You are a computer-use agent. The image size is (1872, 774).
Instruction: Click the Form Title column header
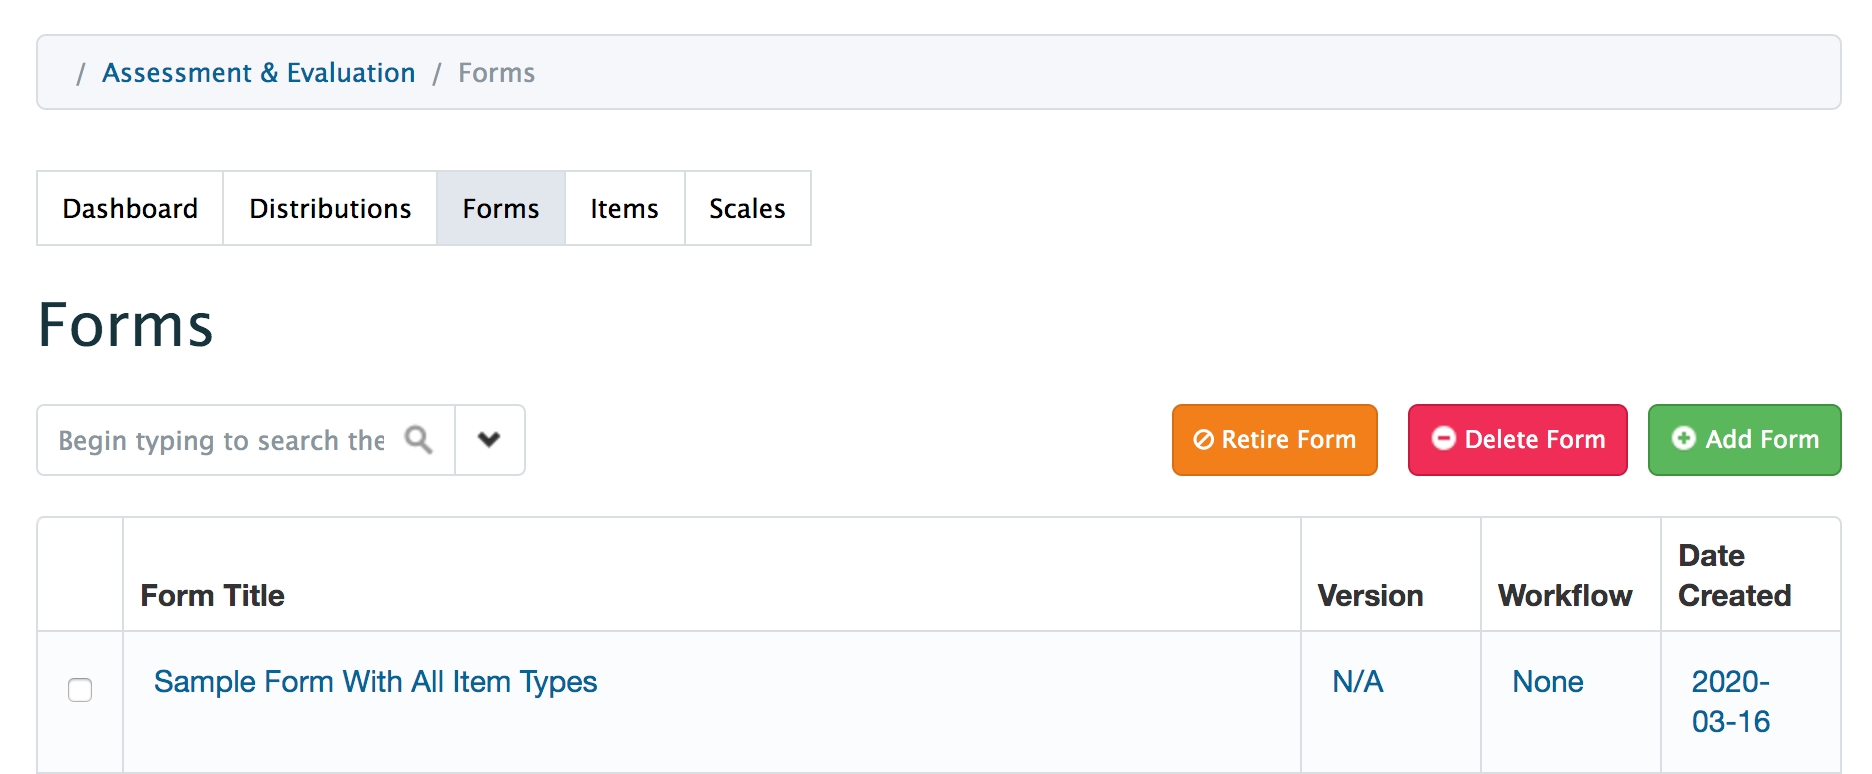coord(212,596)
